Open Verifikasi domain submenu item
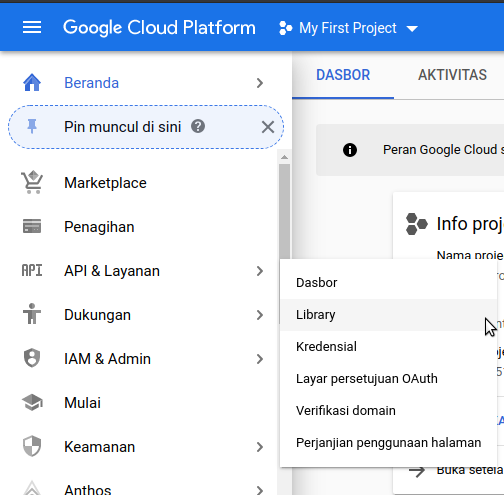The height and width of the screenshot is (495, 504). click(x=389, y=411)
